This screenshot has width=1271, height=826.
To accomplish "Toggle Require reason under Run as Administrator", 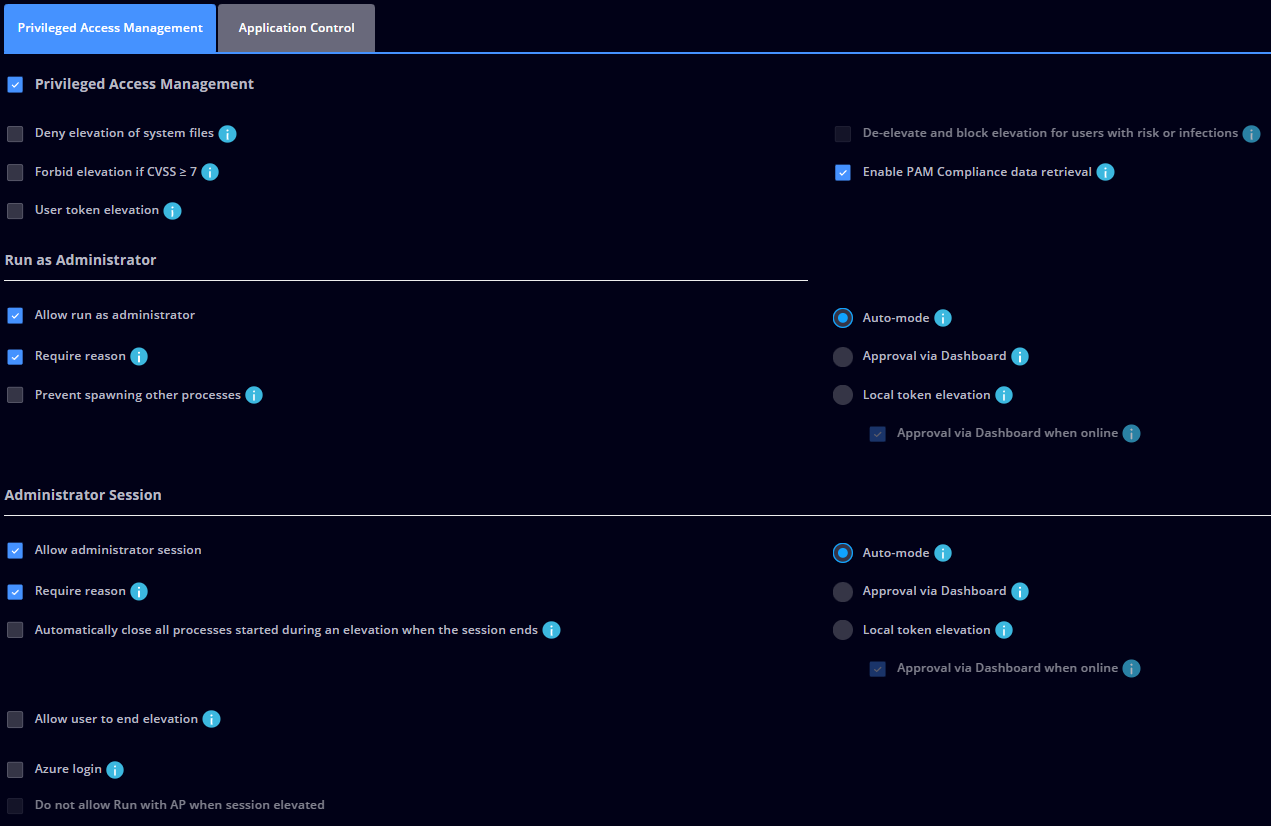I will coord(15,357).
